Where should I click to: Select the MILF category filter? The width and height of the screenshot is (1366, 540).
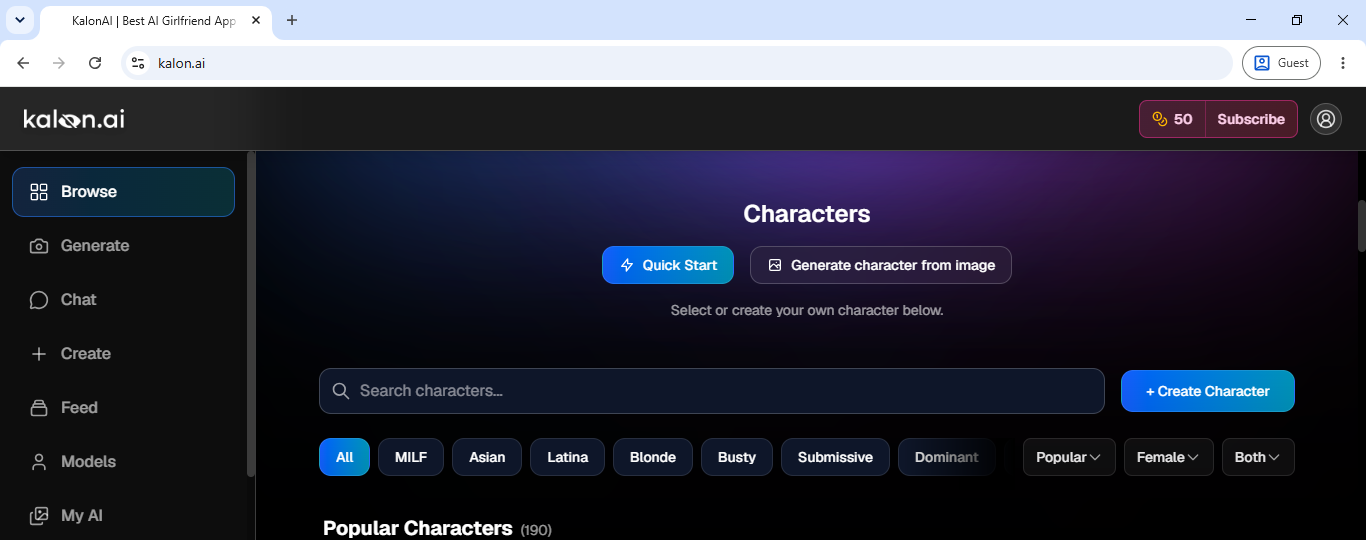(411, 457)
